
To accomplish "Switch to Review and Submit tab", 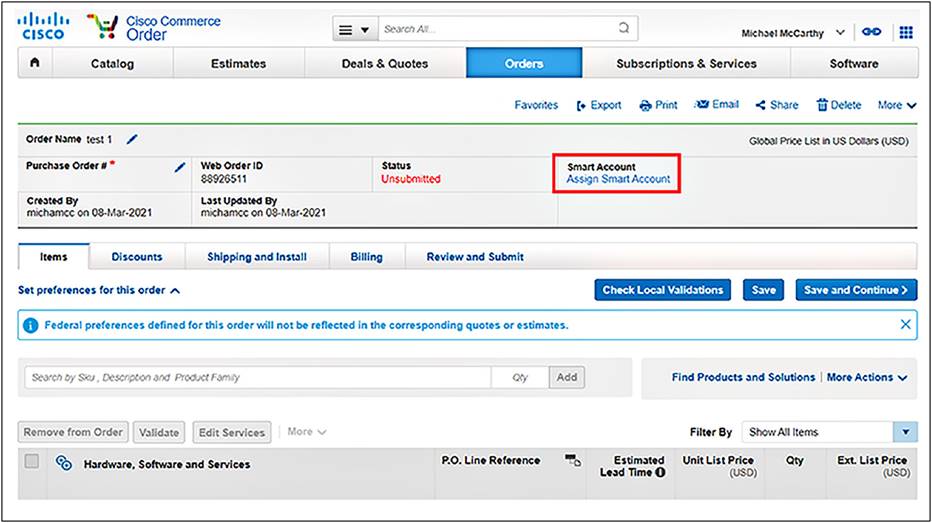I will tap(475, 257).
